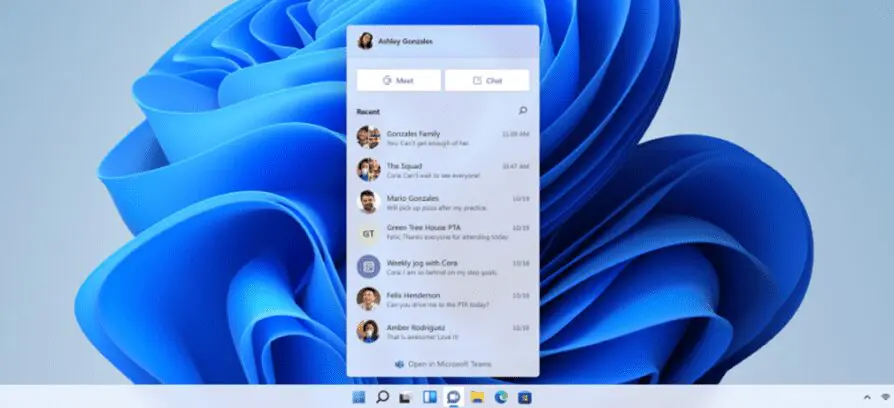Click the Recent section heading
894x408 pixels.
click(368, 112)
